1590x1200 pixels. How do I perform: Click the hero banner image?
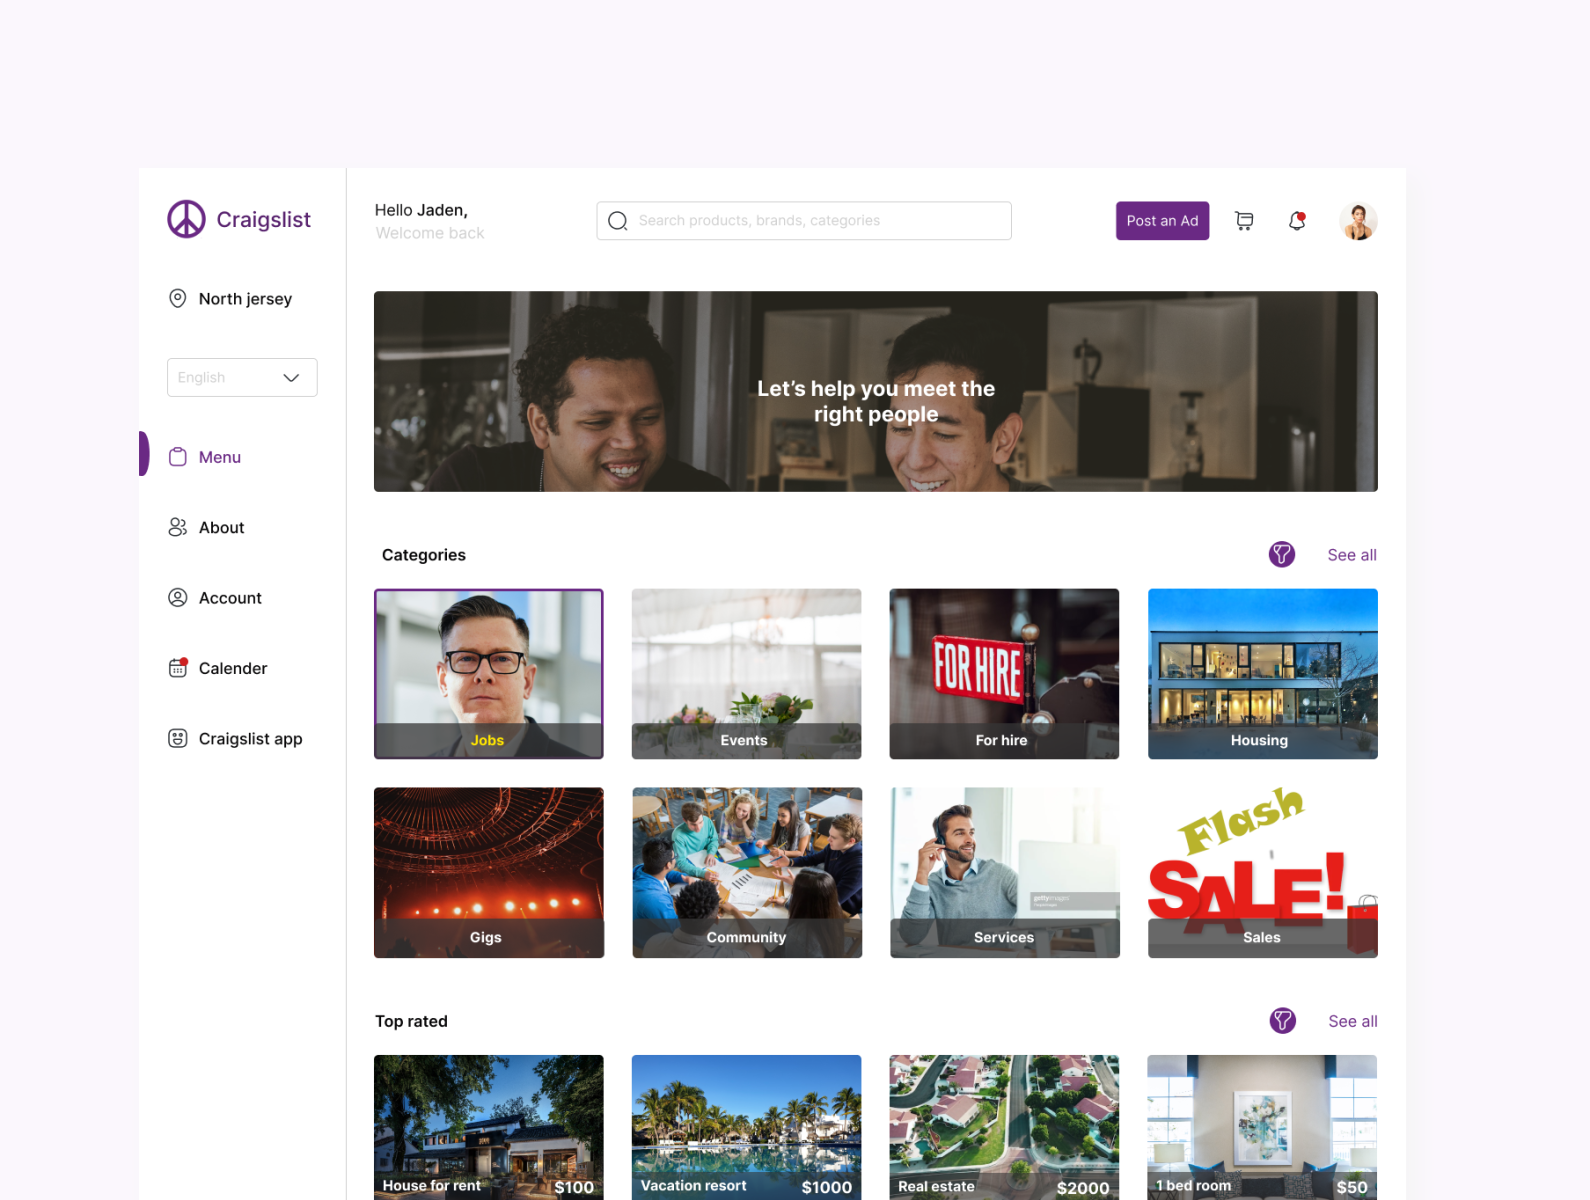(x=876, y=391)
